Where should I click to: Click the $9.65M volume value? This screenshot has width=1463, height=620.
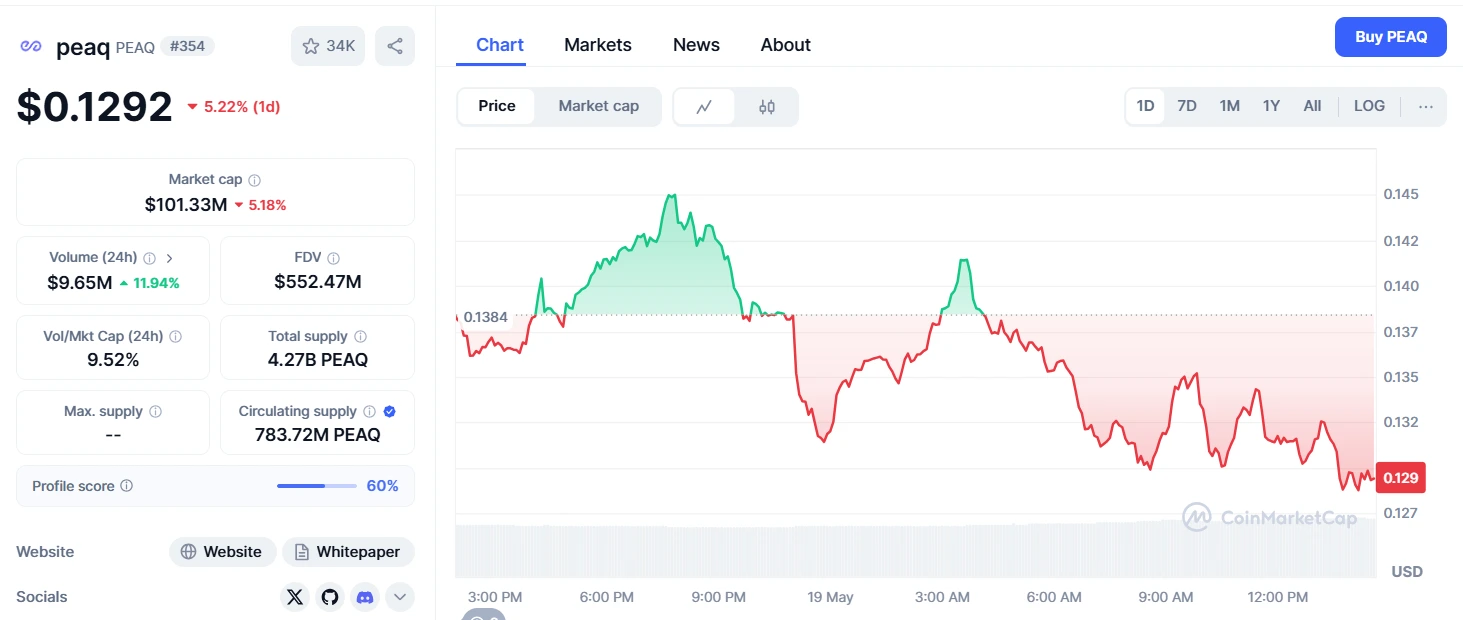pos(80,283)
